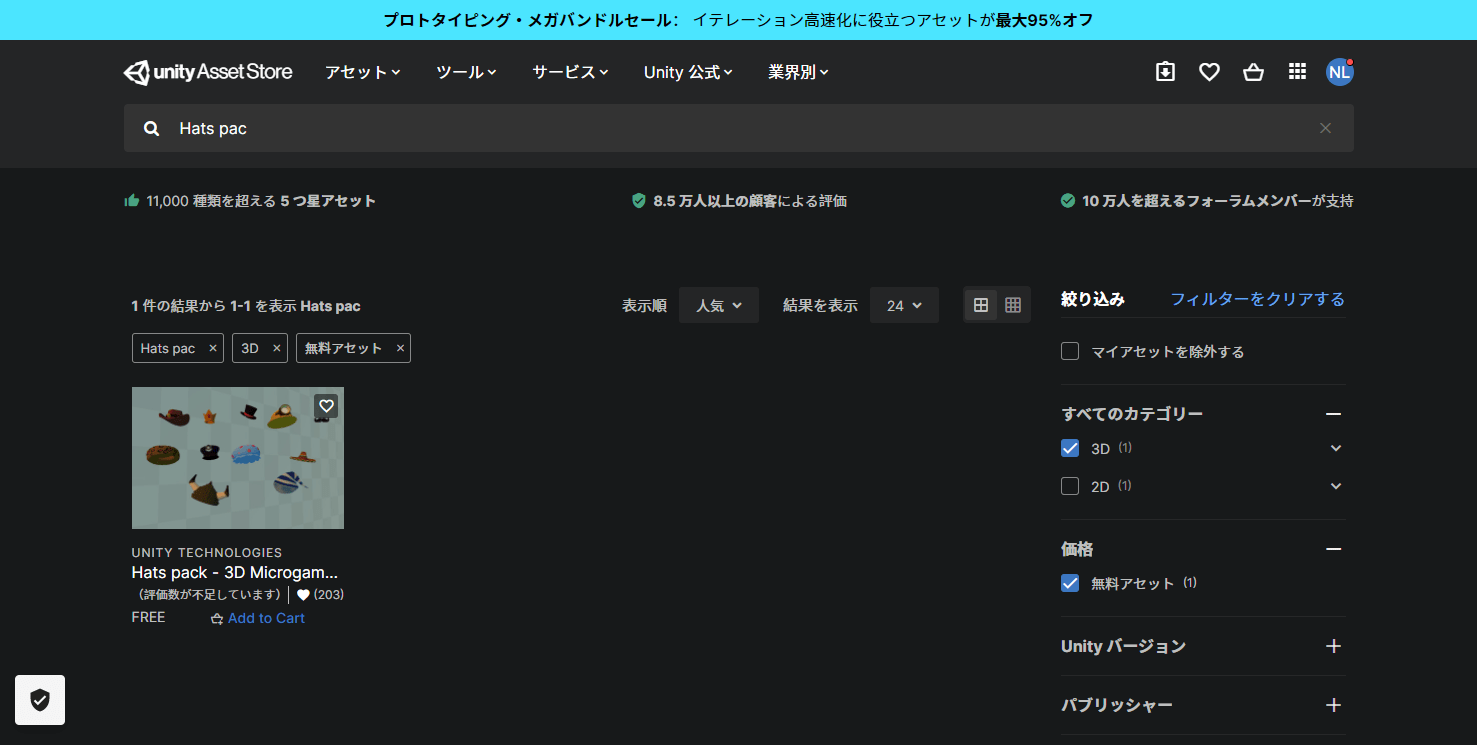
Task: Open the アセット menu dropdown
Action: pos(362,72)
